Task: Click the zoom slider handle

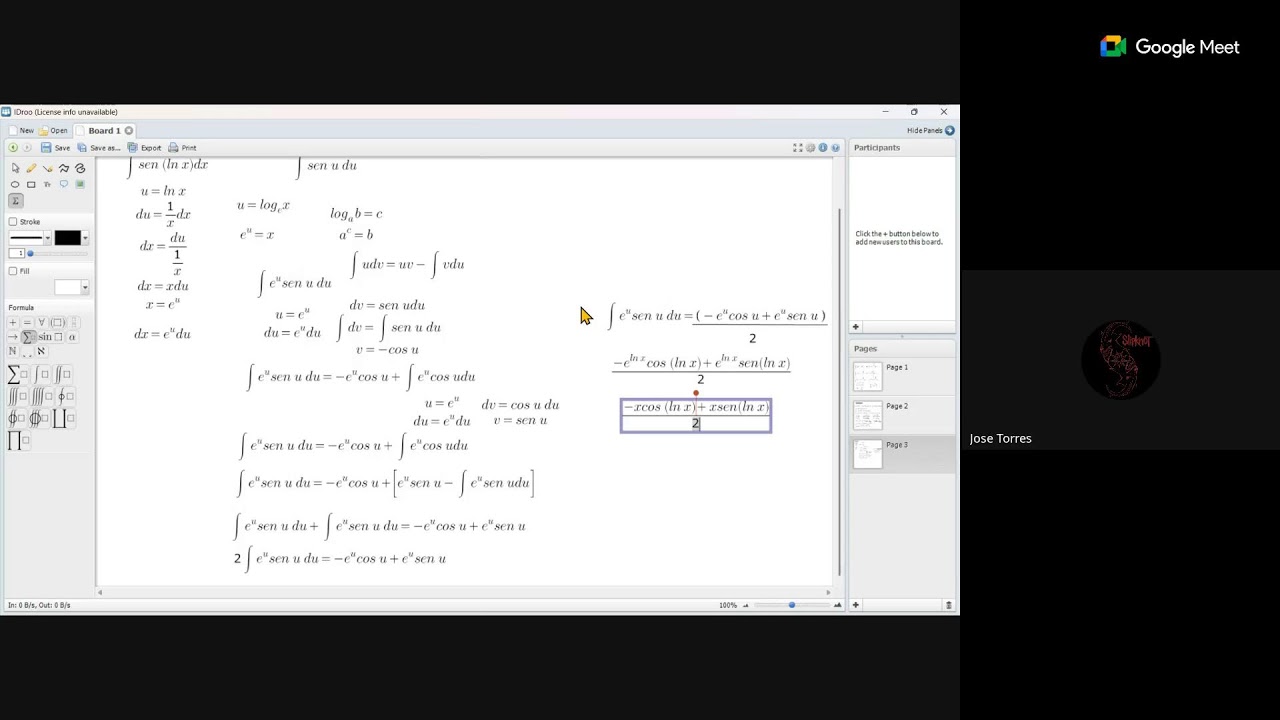Action: click(x=791, y=605)
